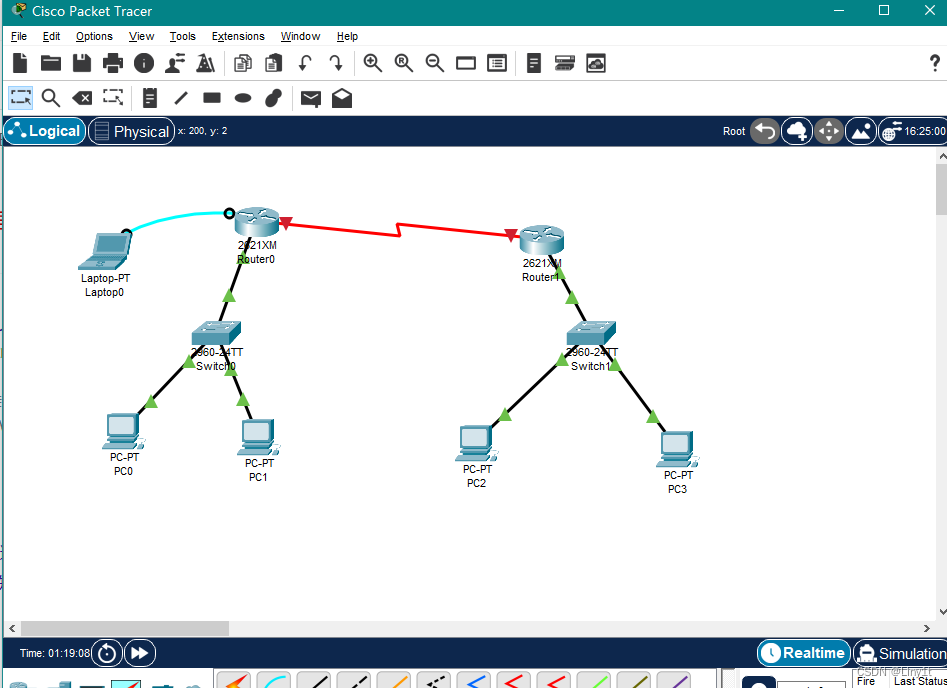Open the Custom Devices Dialog icon
The height and width of the screenshot is (688, 947).
click(x=497, y=63)
